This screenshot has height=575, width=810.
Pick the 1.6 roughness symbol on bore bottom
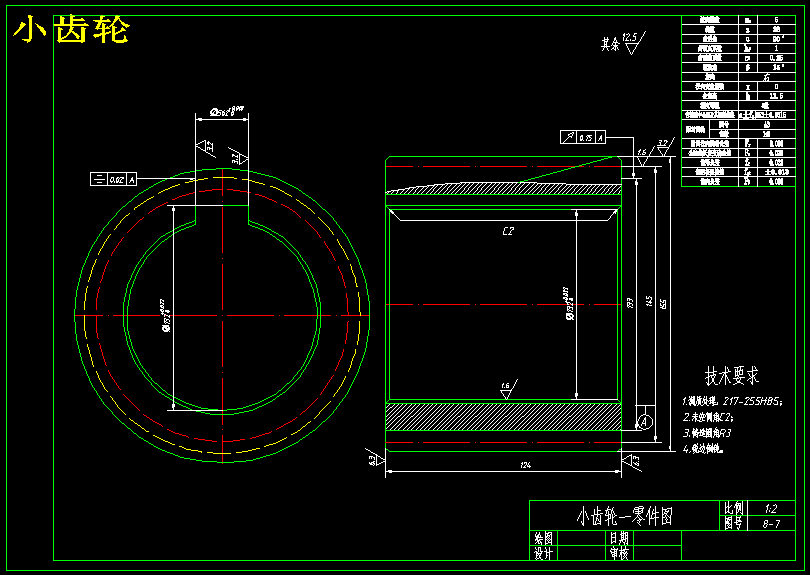click(508, 390)
